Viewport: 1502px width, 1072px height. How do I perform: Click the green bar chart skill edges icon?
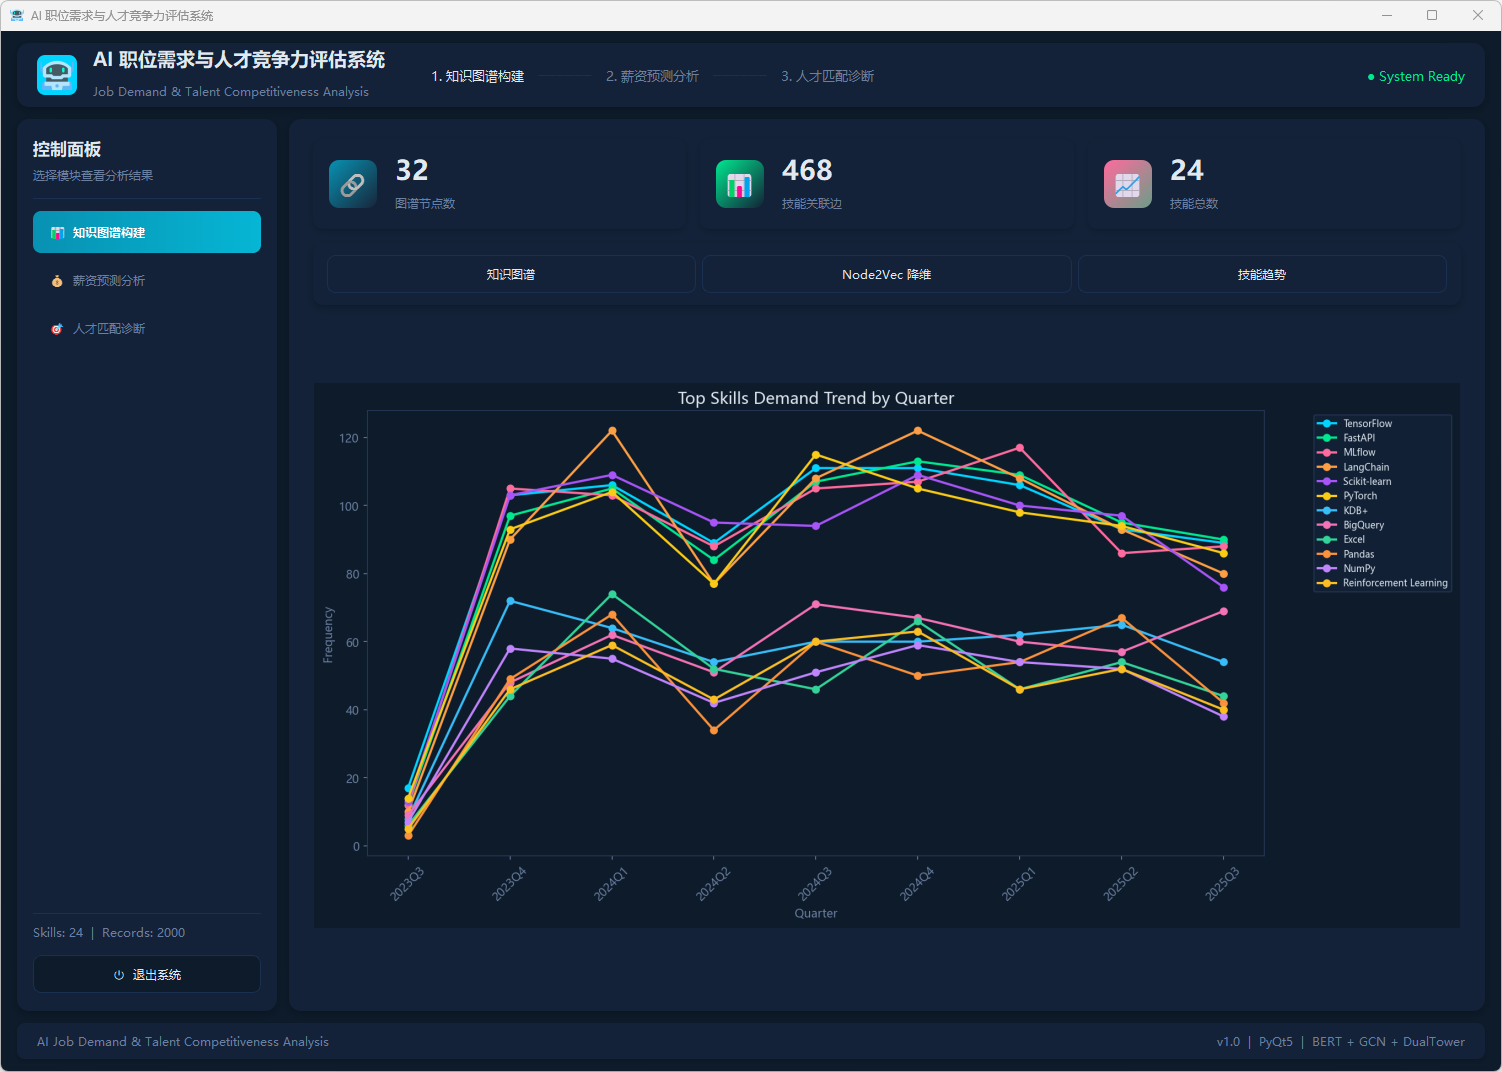point(739,184)
